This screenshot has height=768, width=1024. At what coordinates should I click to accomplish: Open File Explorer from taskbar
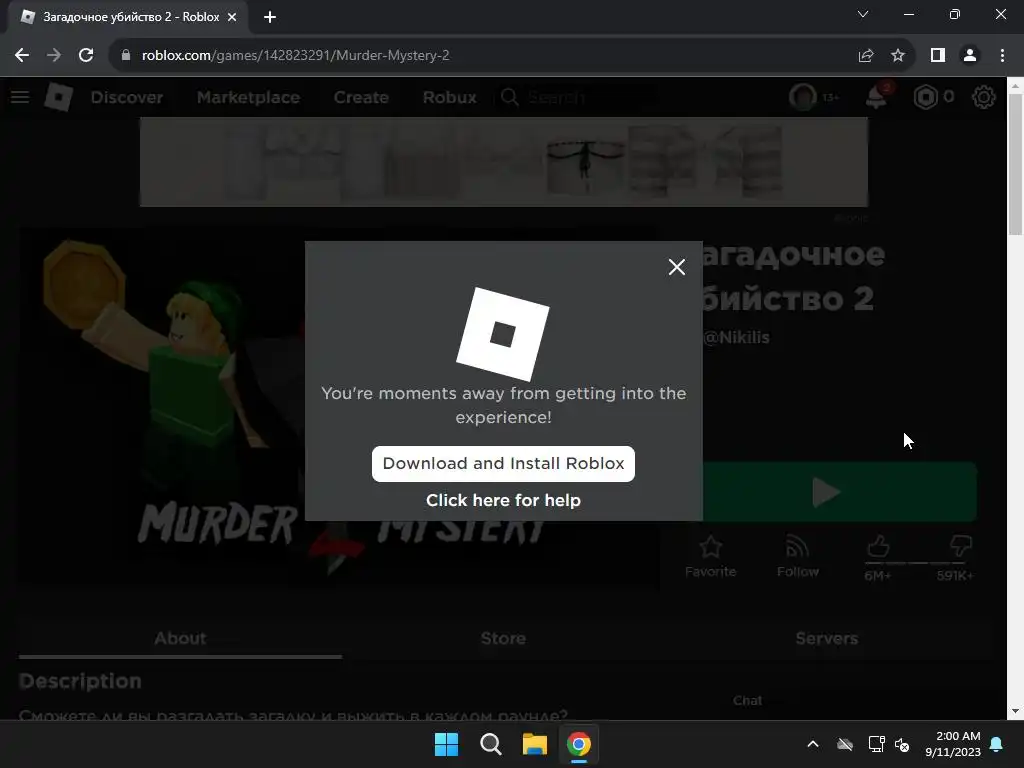534,744
